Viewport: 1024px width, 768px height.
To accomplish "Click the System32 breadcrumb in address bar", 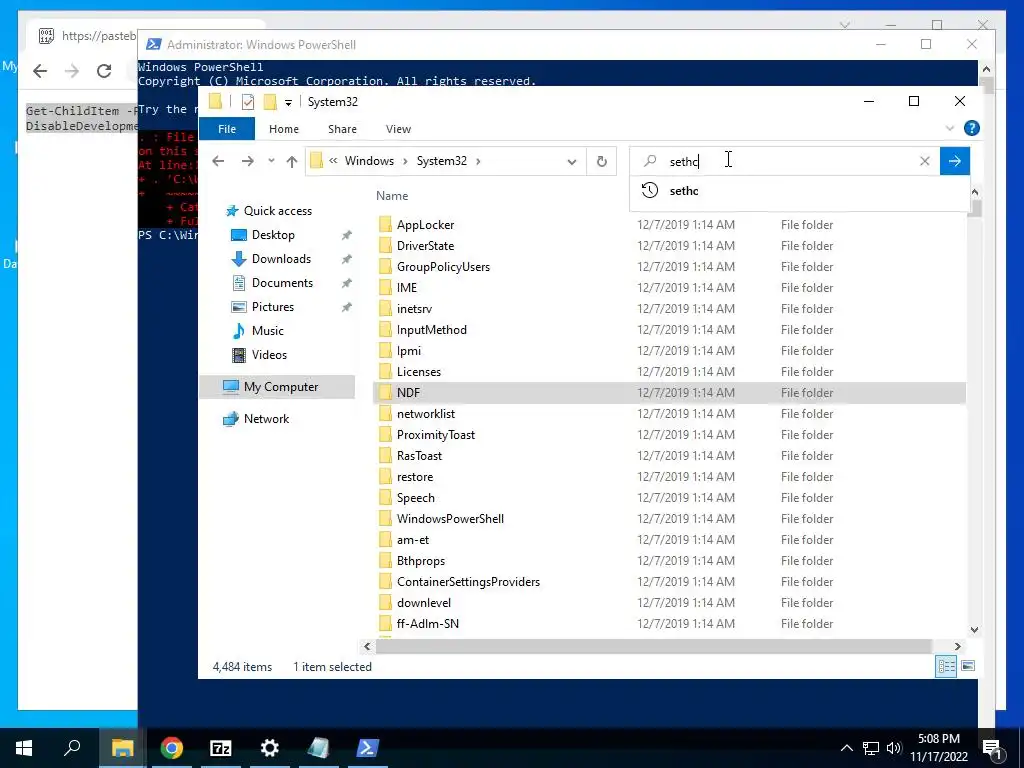I will 441,161.
